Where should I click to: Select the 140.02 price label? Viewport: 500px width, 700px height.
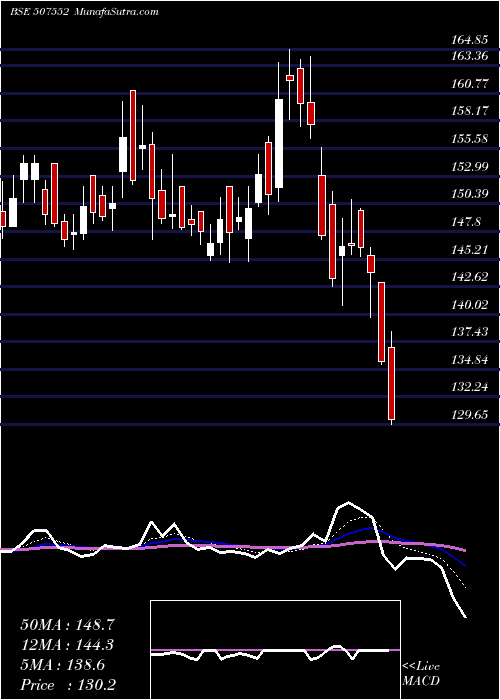(470, 305)
